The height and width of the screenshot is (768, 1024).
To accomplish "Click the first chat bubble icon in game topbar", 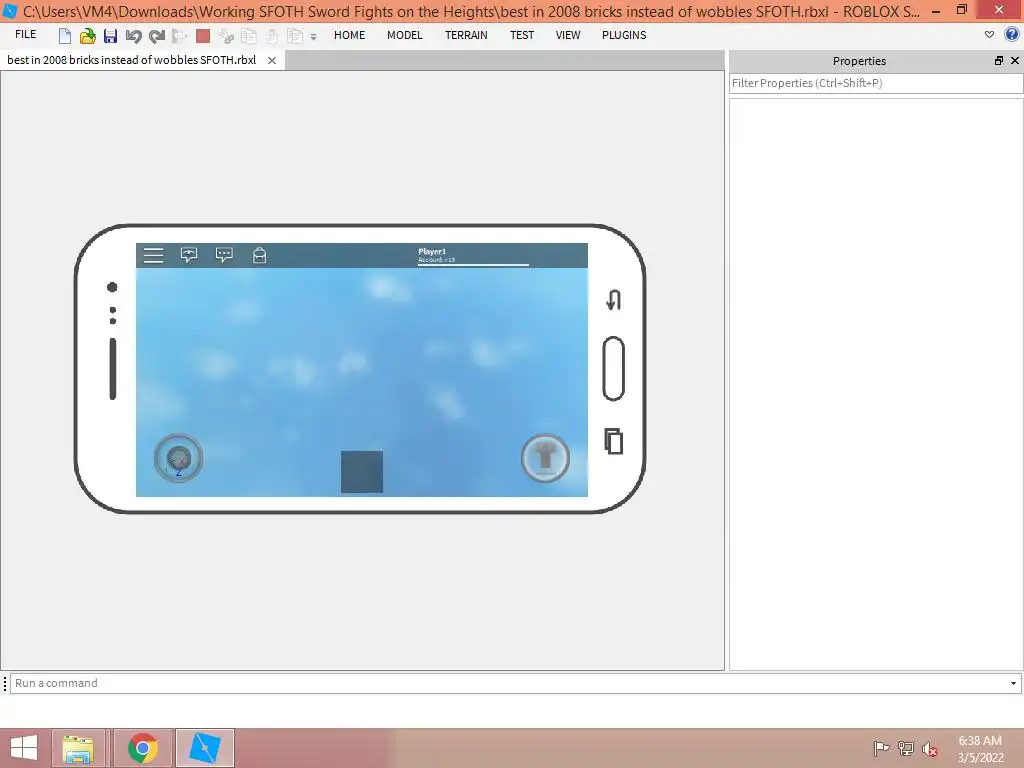I will pyautogui.click(x=189, y=255).
